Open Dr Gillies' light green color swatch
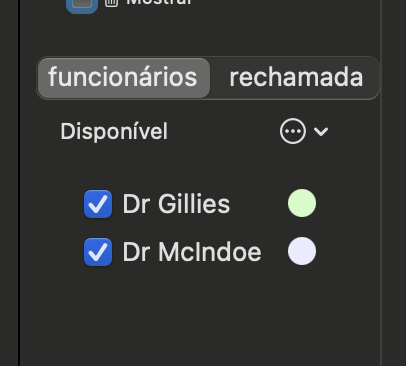This screenshot has height=366, width=406. coord(302,203)
